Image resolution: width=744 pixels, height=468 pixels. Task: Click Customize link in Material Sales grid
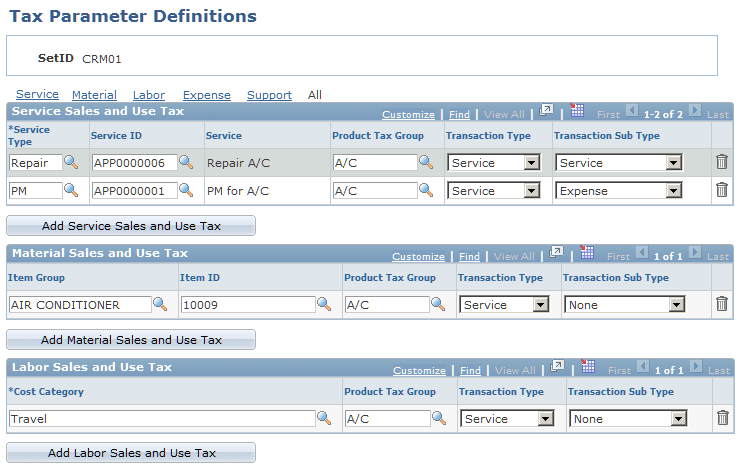(x=418, y=256)
